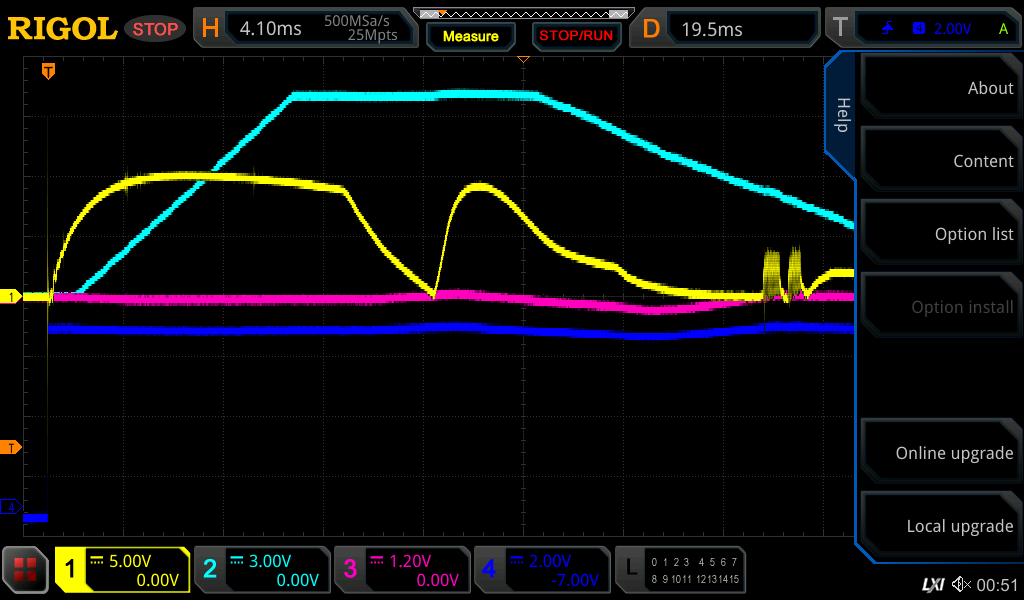Toggle channel 2 with 3.00V scale
Viewport: 1024px width, 600px height.
pos(261,570)
